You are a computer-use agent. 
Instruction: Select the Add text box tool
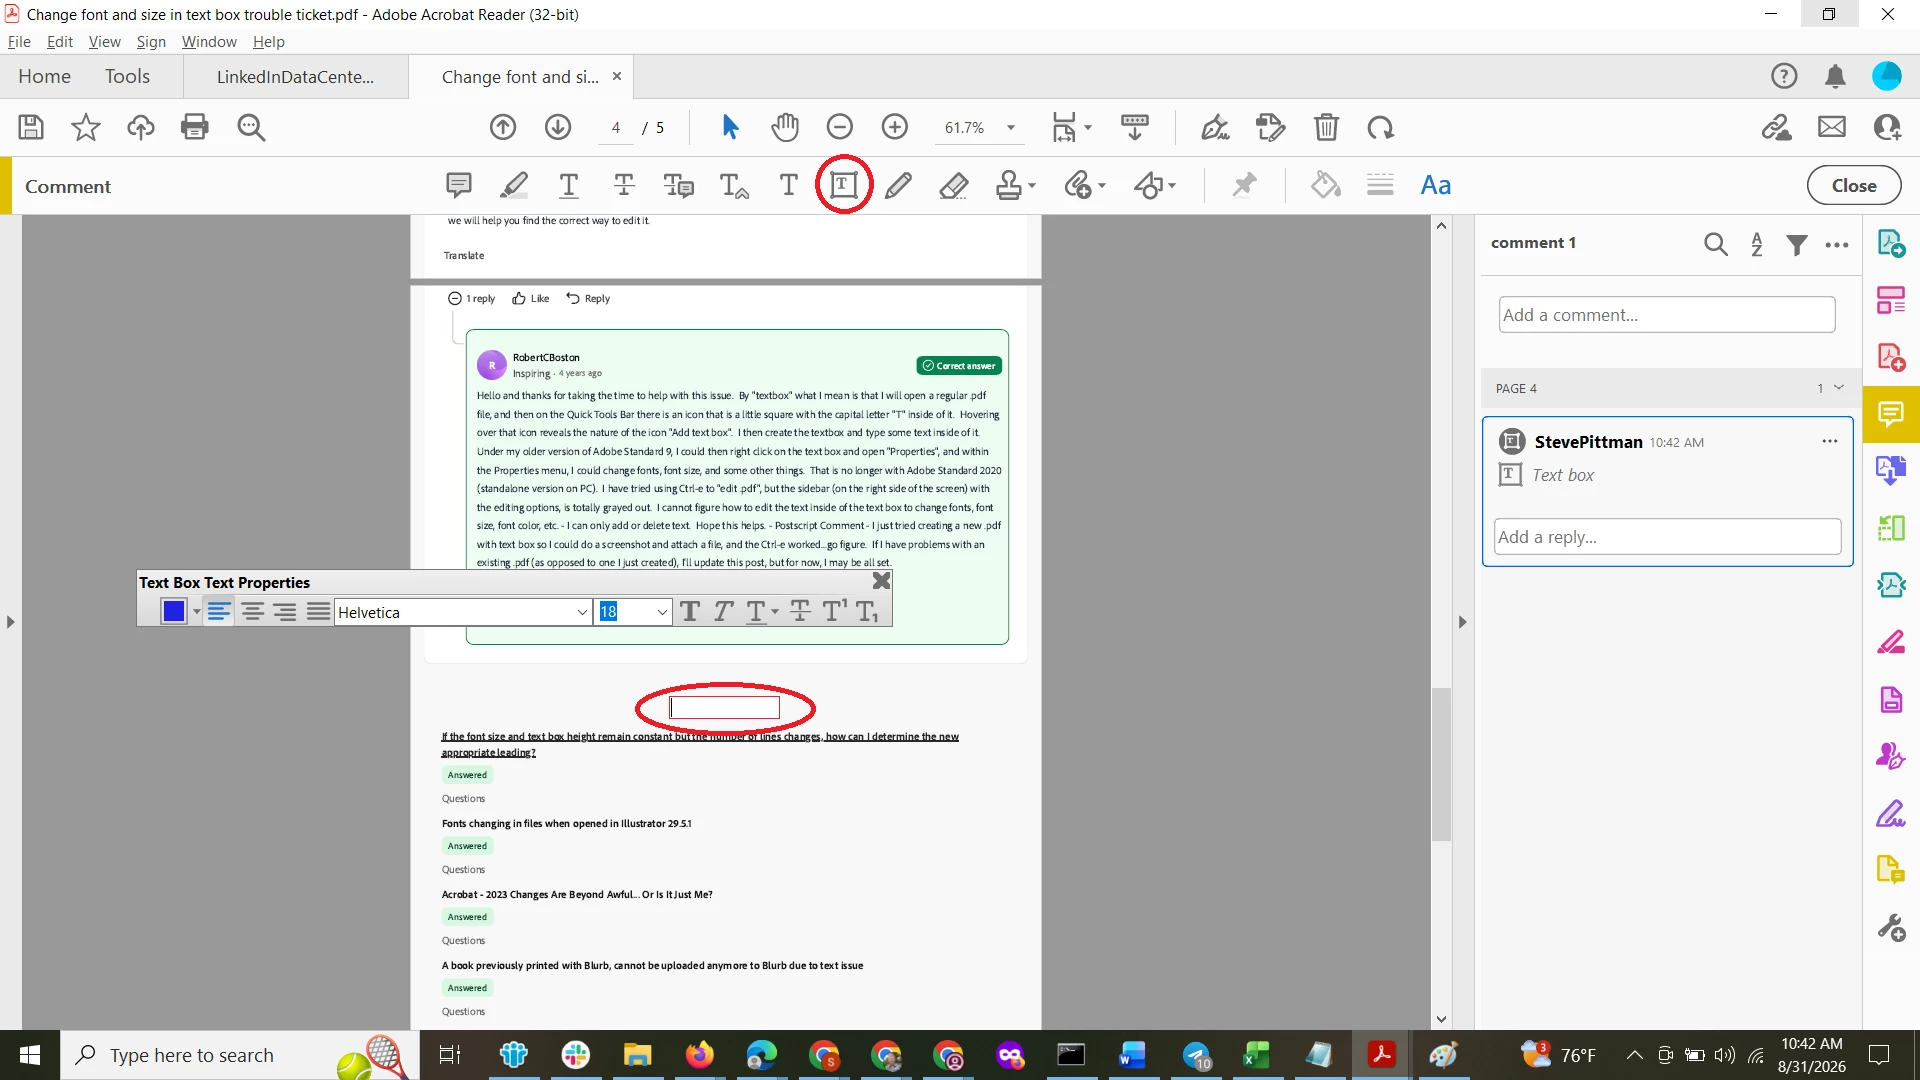tap(844, 185)
